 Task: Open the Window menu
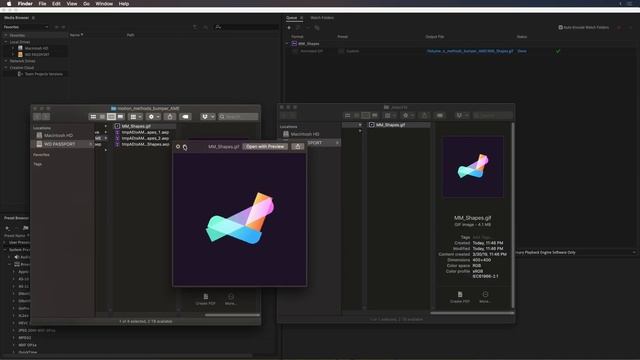pyautogui.click(x=104, y=4)
